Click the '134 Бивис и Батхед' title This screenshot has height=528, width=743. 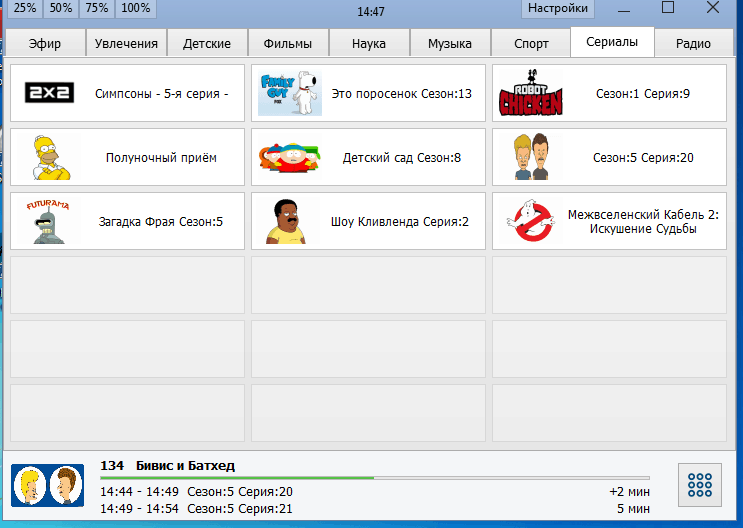tap(167, 465)
